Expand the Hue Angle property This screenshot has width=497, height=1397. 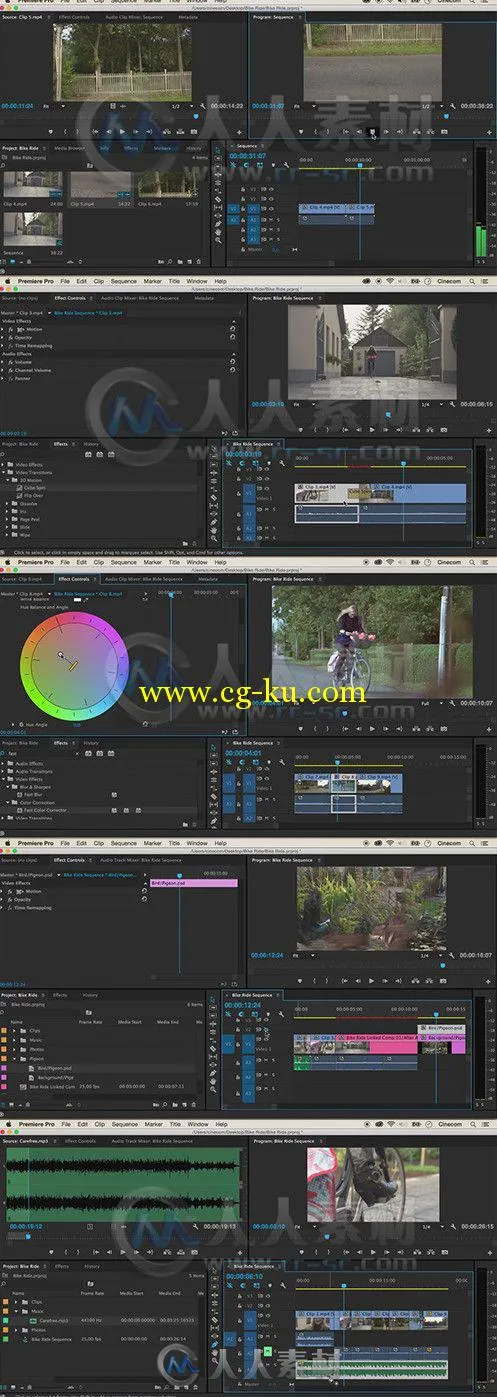[13, 723]
